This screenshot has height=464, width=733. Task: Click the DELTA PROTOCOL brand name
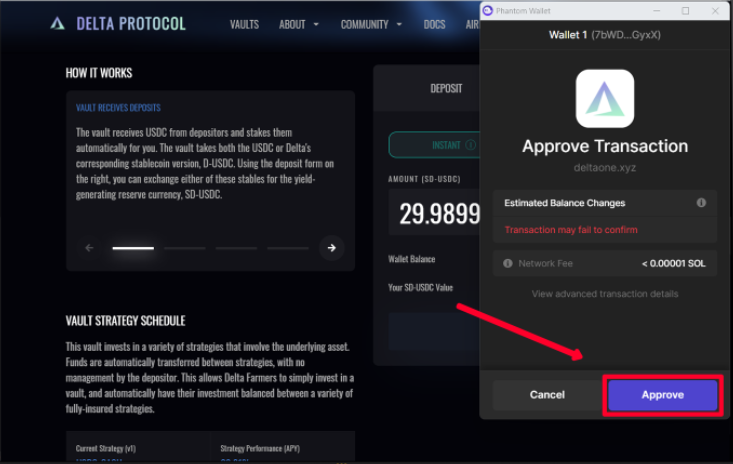(131, 23)
